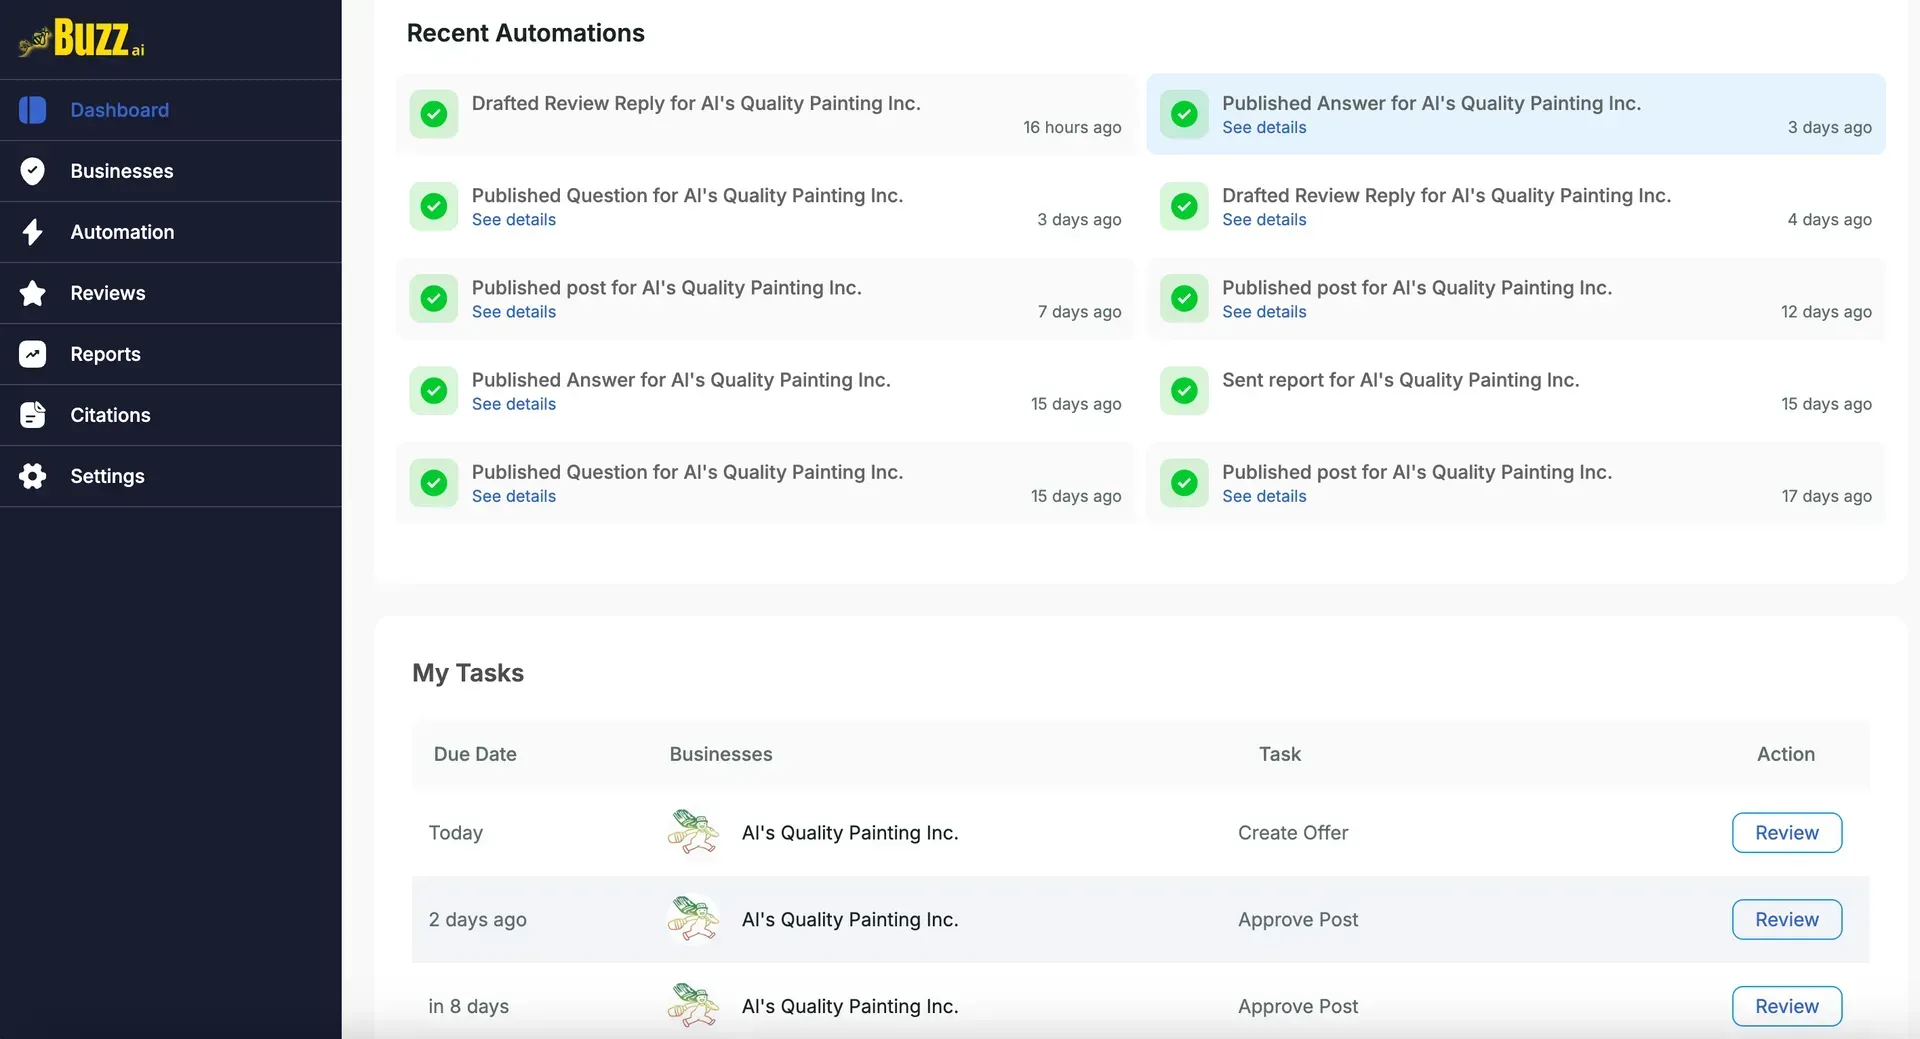Screen dimensions: 1920x1039
Task: Click green check icon for Published Answer 15 days ago
Action: [434, 390]
